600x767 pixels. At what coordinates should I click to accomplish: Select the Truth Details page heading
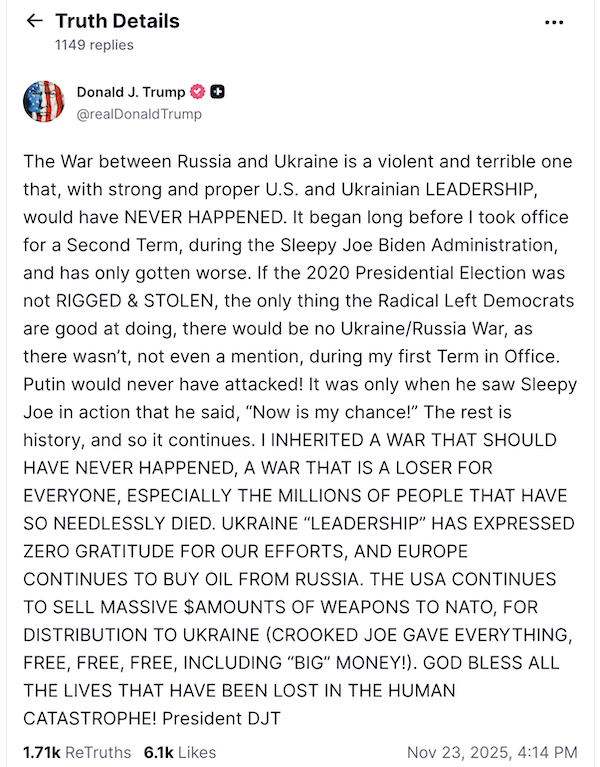click(116, 21)
